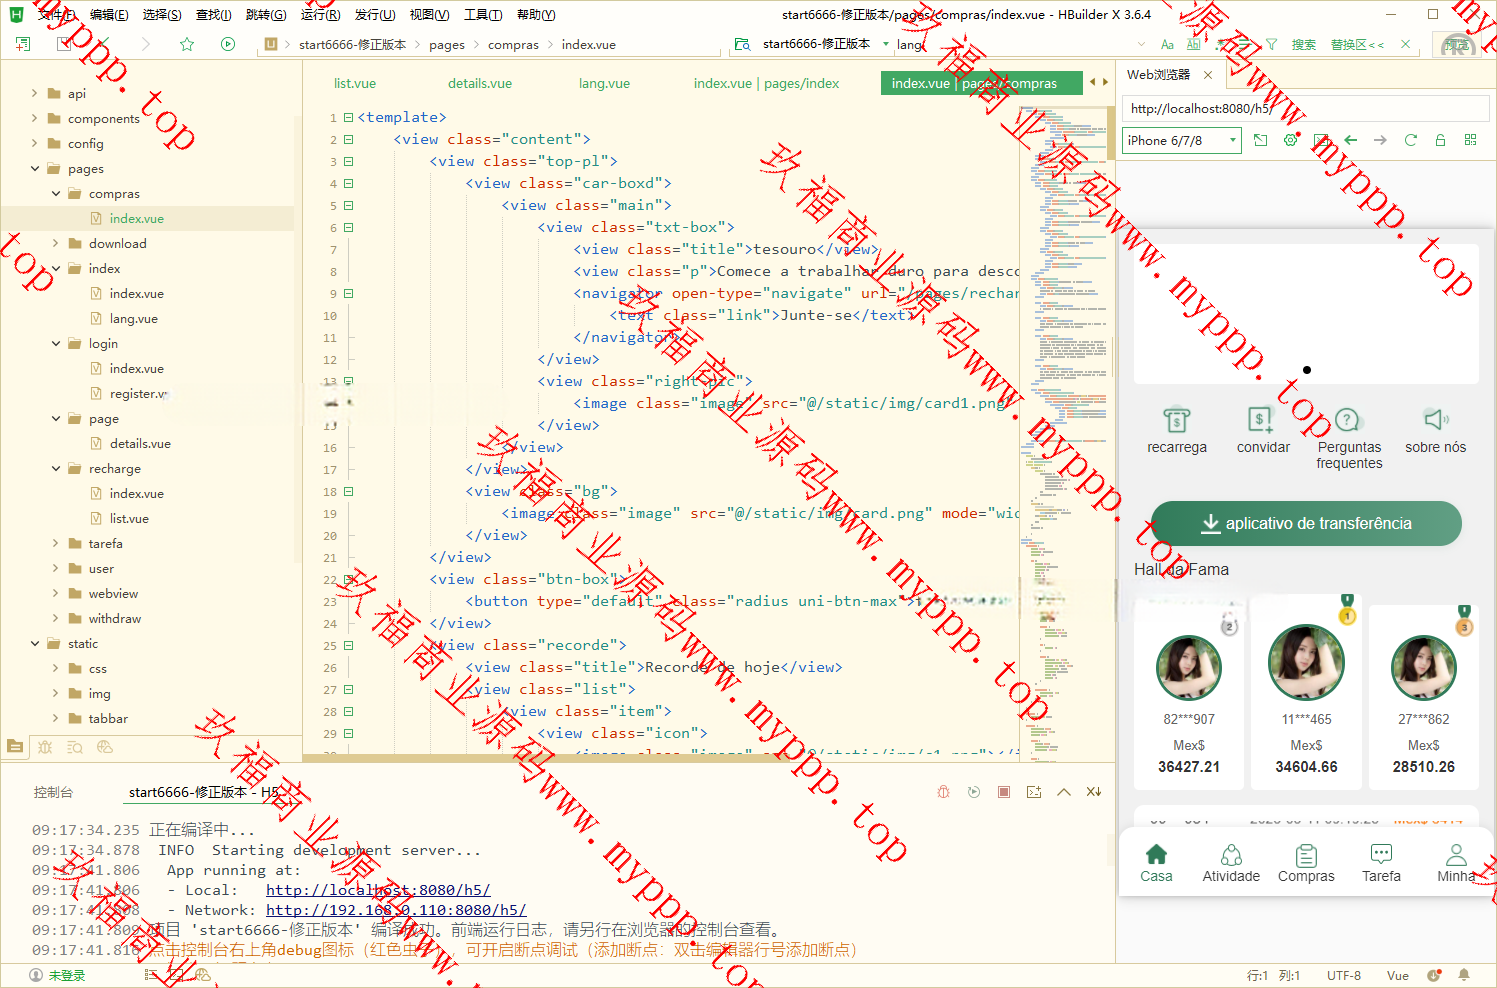Open the iPhone 6/7/8 device dropdown
The image size is (1497, 988).
pos(1181,141)
